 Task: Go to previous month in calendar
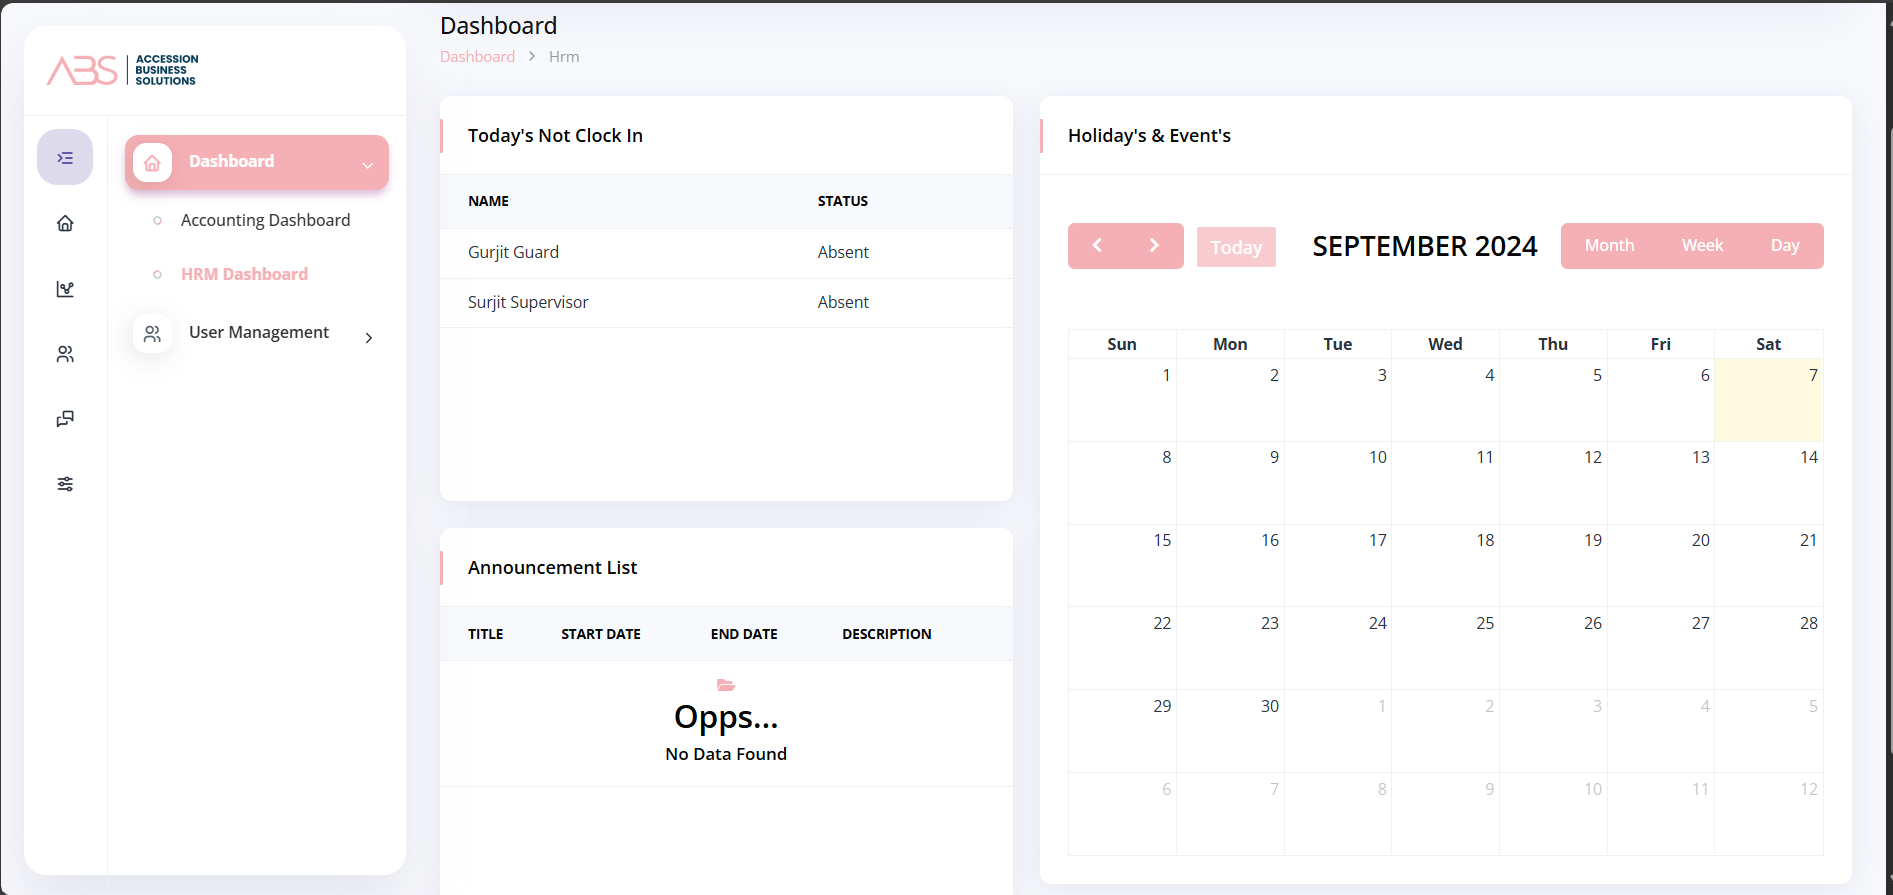[x=1097, y=246]
